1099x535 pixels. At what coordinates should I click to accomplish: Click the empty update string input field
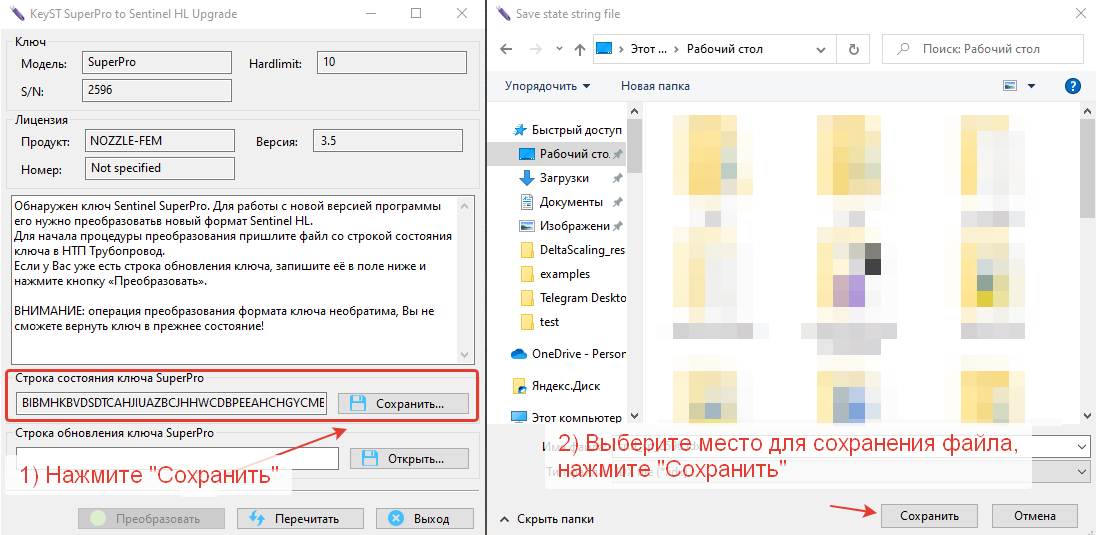(177, 459)
